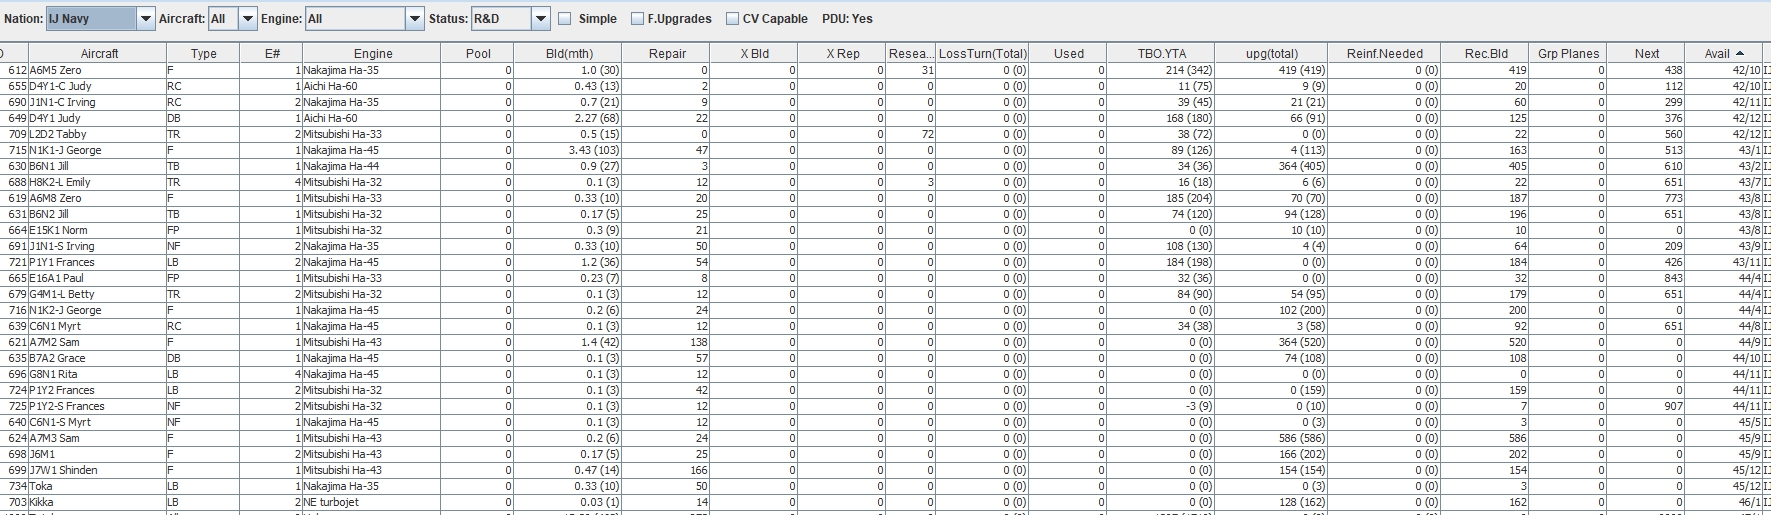Click the A7M2 Sam aircraft name
Screen dimensions: 1771x515
pyautogui.click(x=55, y=342)
